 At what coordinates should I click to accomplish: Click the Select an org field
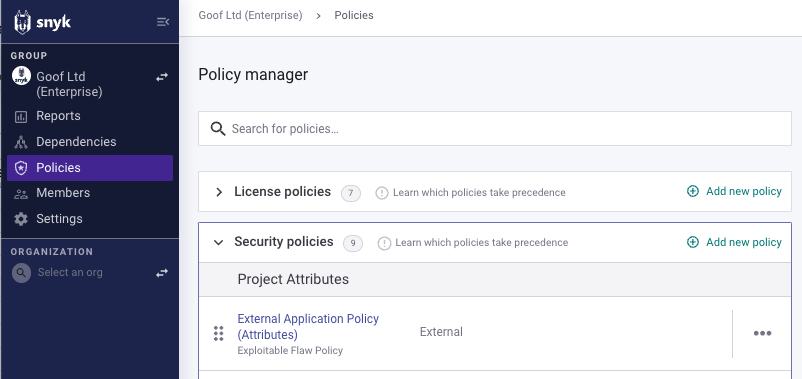coord(70,273)
